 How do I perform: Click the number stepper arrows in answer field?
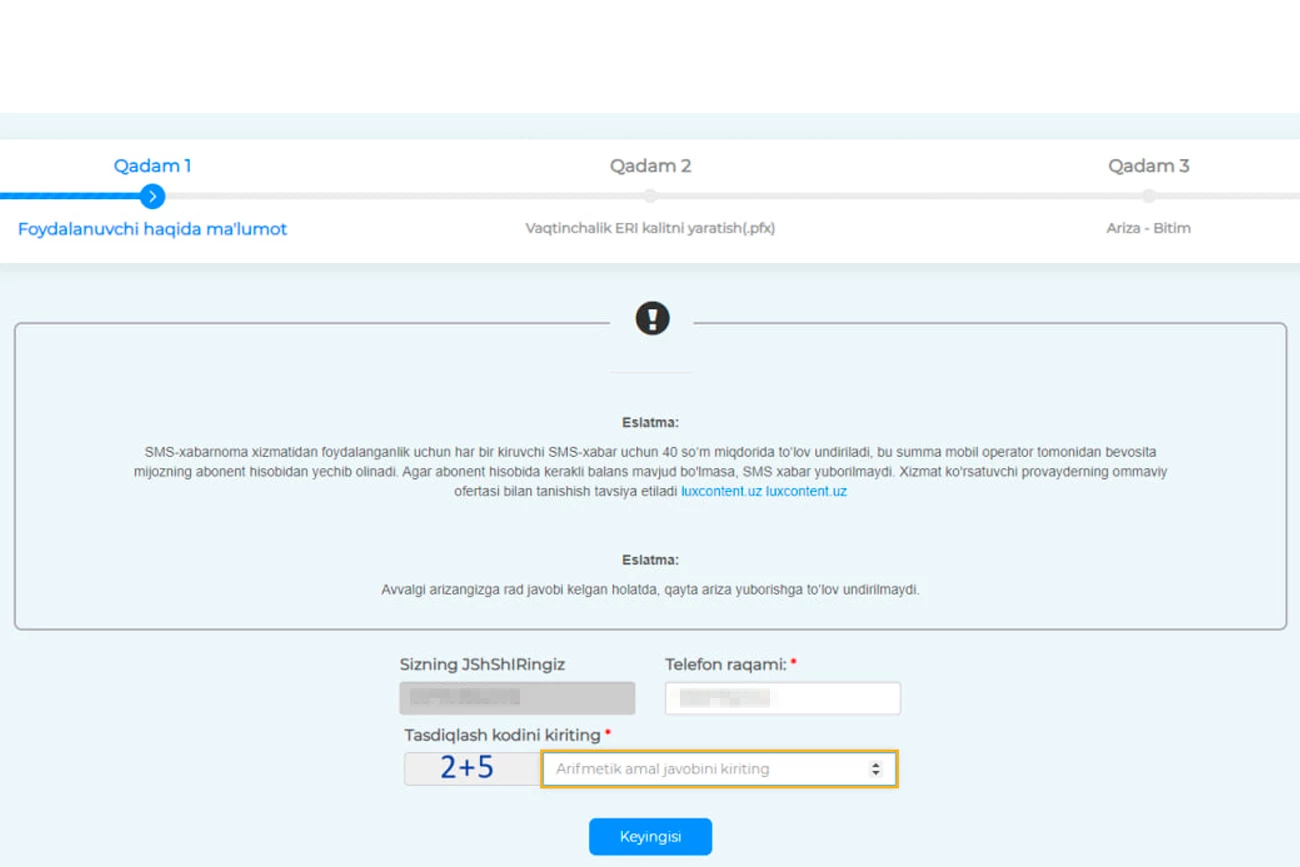coord(876,769)
